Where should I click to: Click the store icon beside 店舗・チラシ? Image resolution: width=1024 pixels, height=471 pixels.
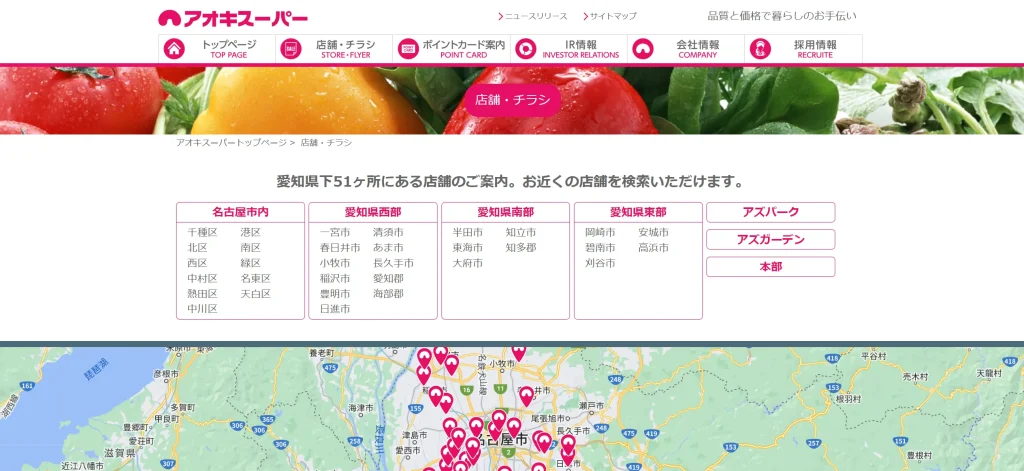(x=291, y=49)
